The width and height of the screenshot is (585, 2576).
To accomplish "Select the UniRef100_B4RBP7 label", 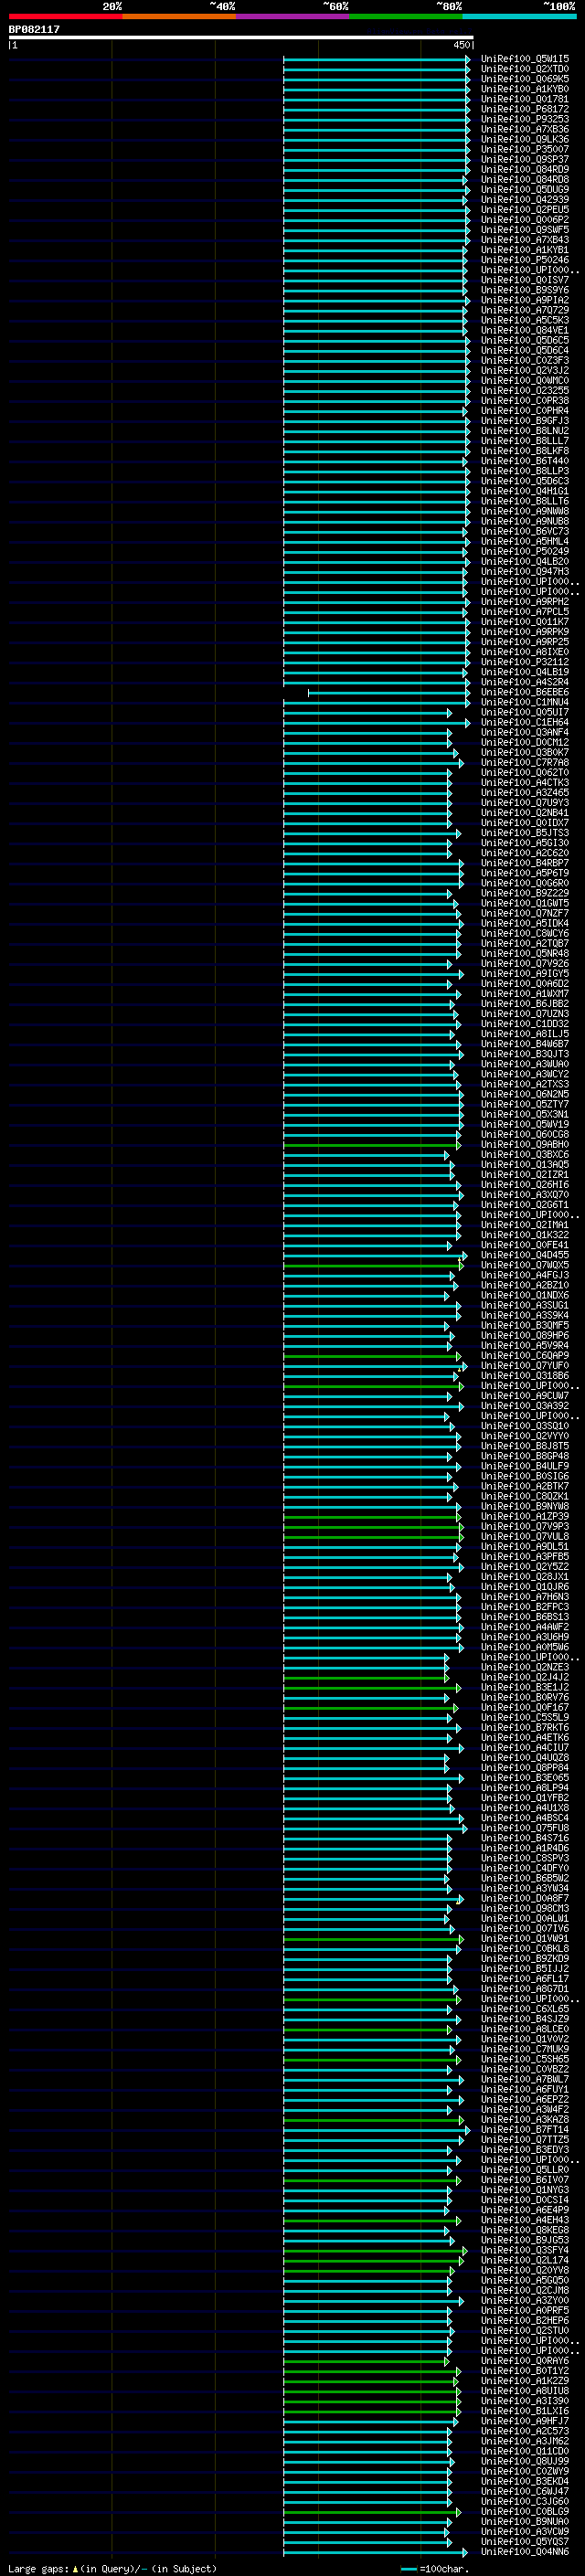I will pos(525,863).
